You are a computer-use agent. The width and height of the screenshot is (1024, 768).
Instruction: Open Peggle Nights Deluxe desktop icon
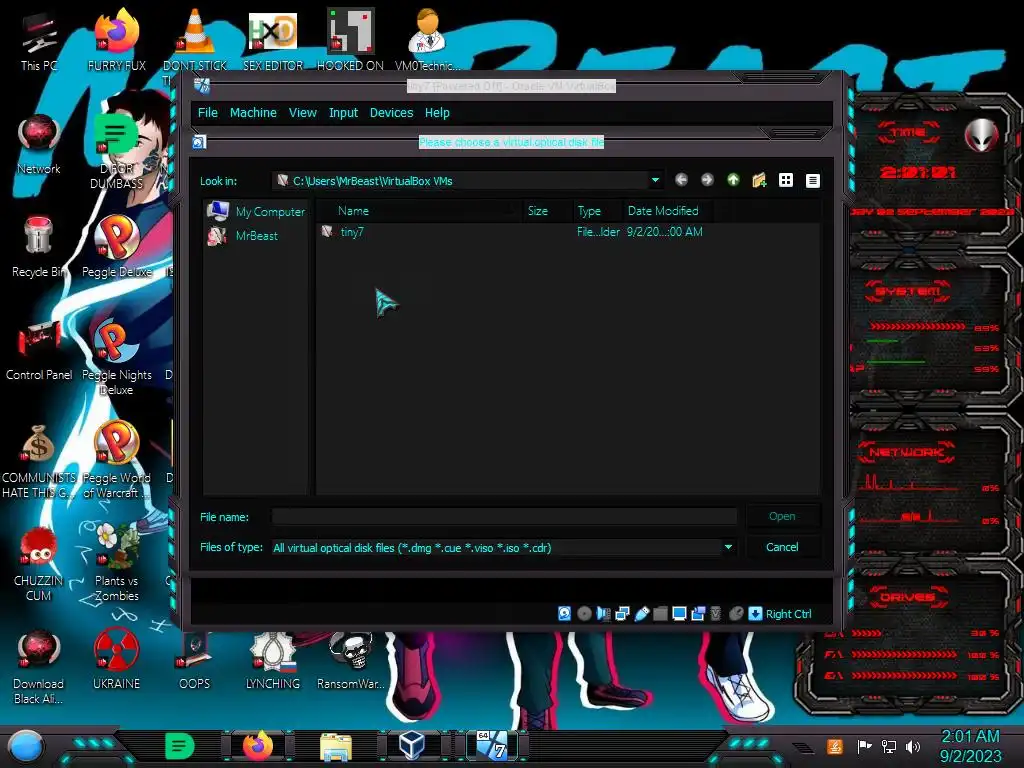click(116, 357)
